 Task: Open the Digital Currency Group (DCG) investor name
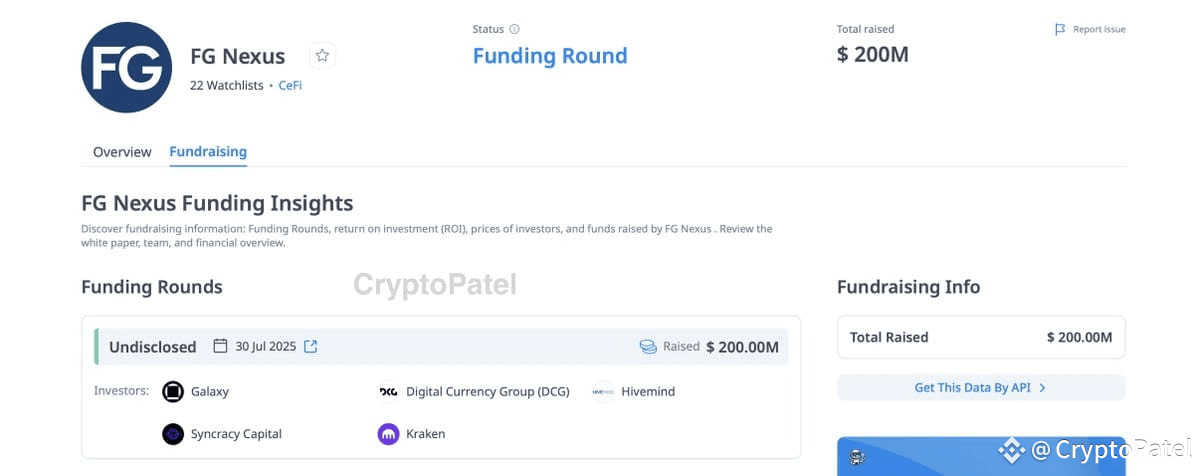coord(487,392)
